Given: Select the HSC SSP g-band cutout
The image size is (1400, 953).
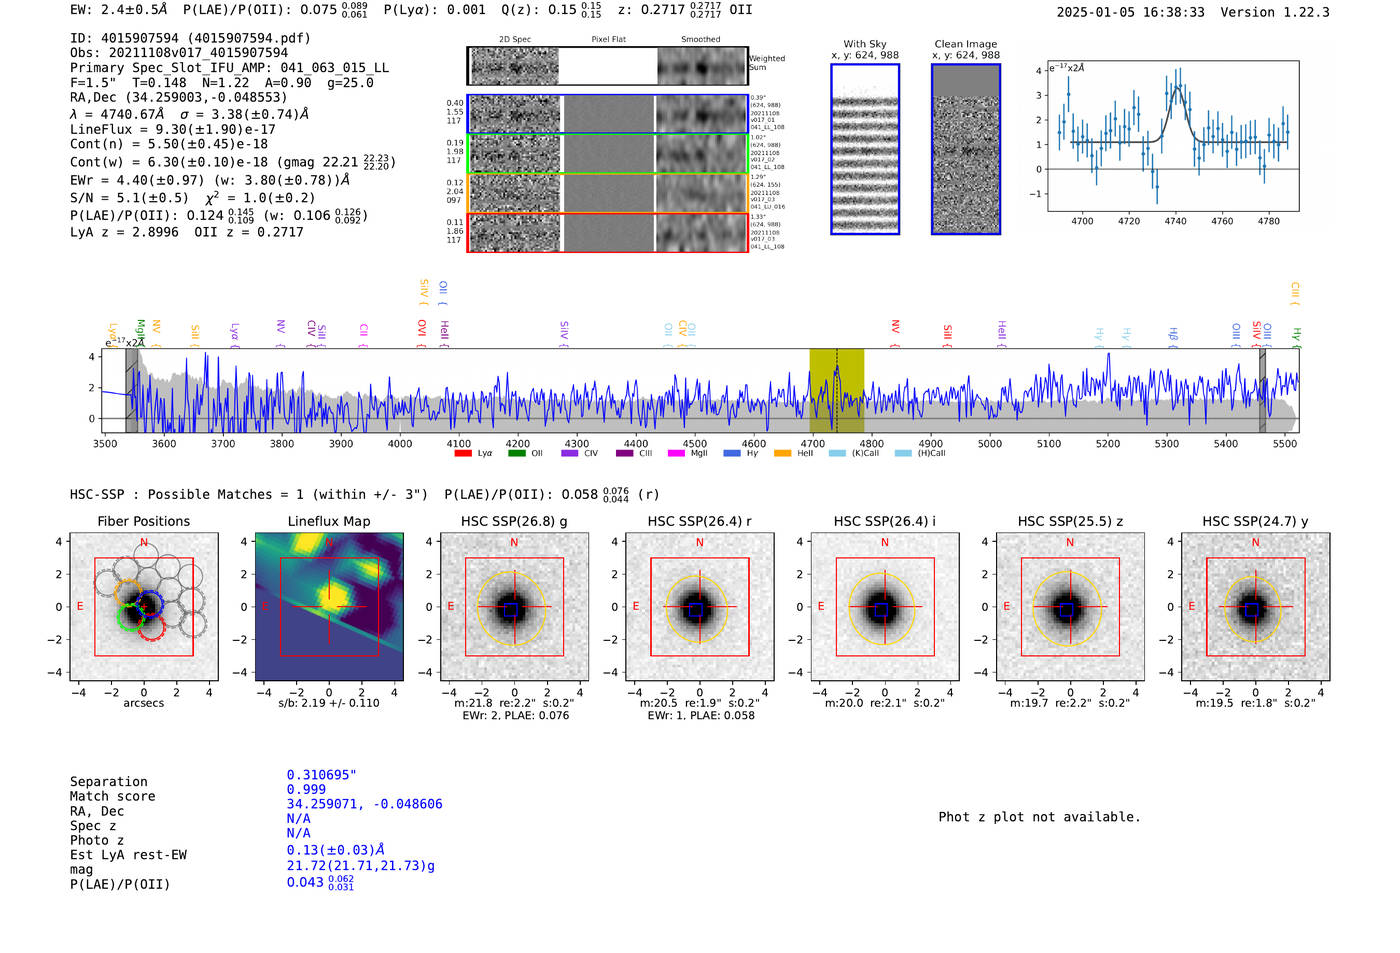Looking at the screenshot, I should pos(514,607).
